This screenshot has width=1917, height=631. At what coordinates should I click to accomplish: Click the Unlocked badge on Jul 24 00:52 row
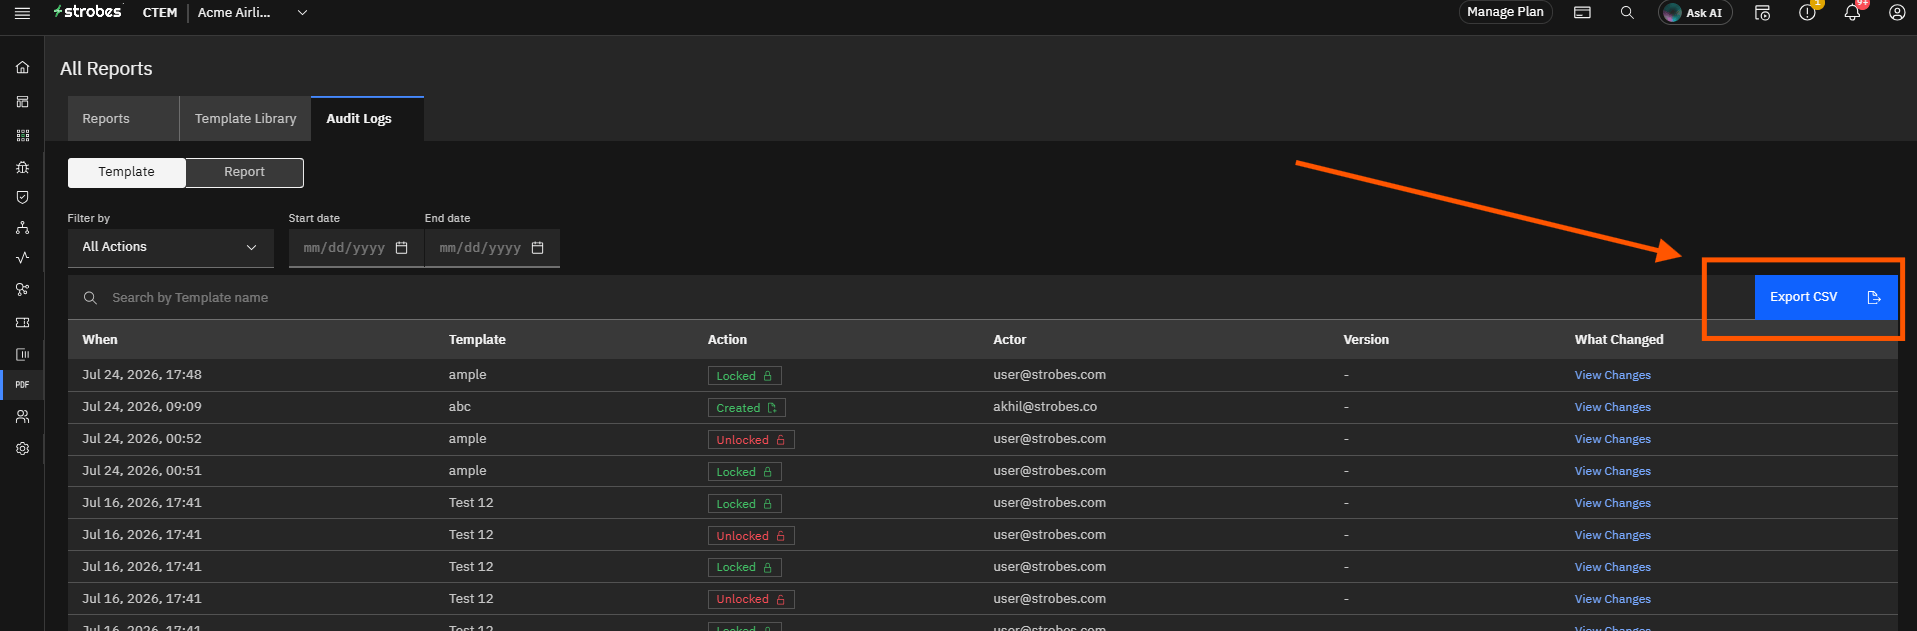tap(751, 440)
